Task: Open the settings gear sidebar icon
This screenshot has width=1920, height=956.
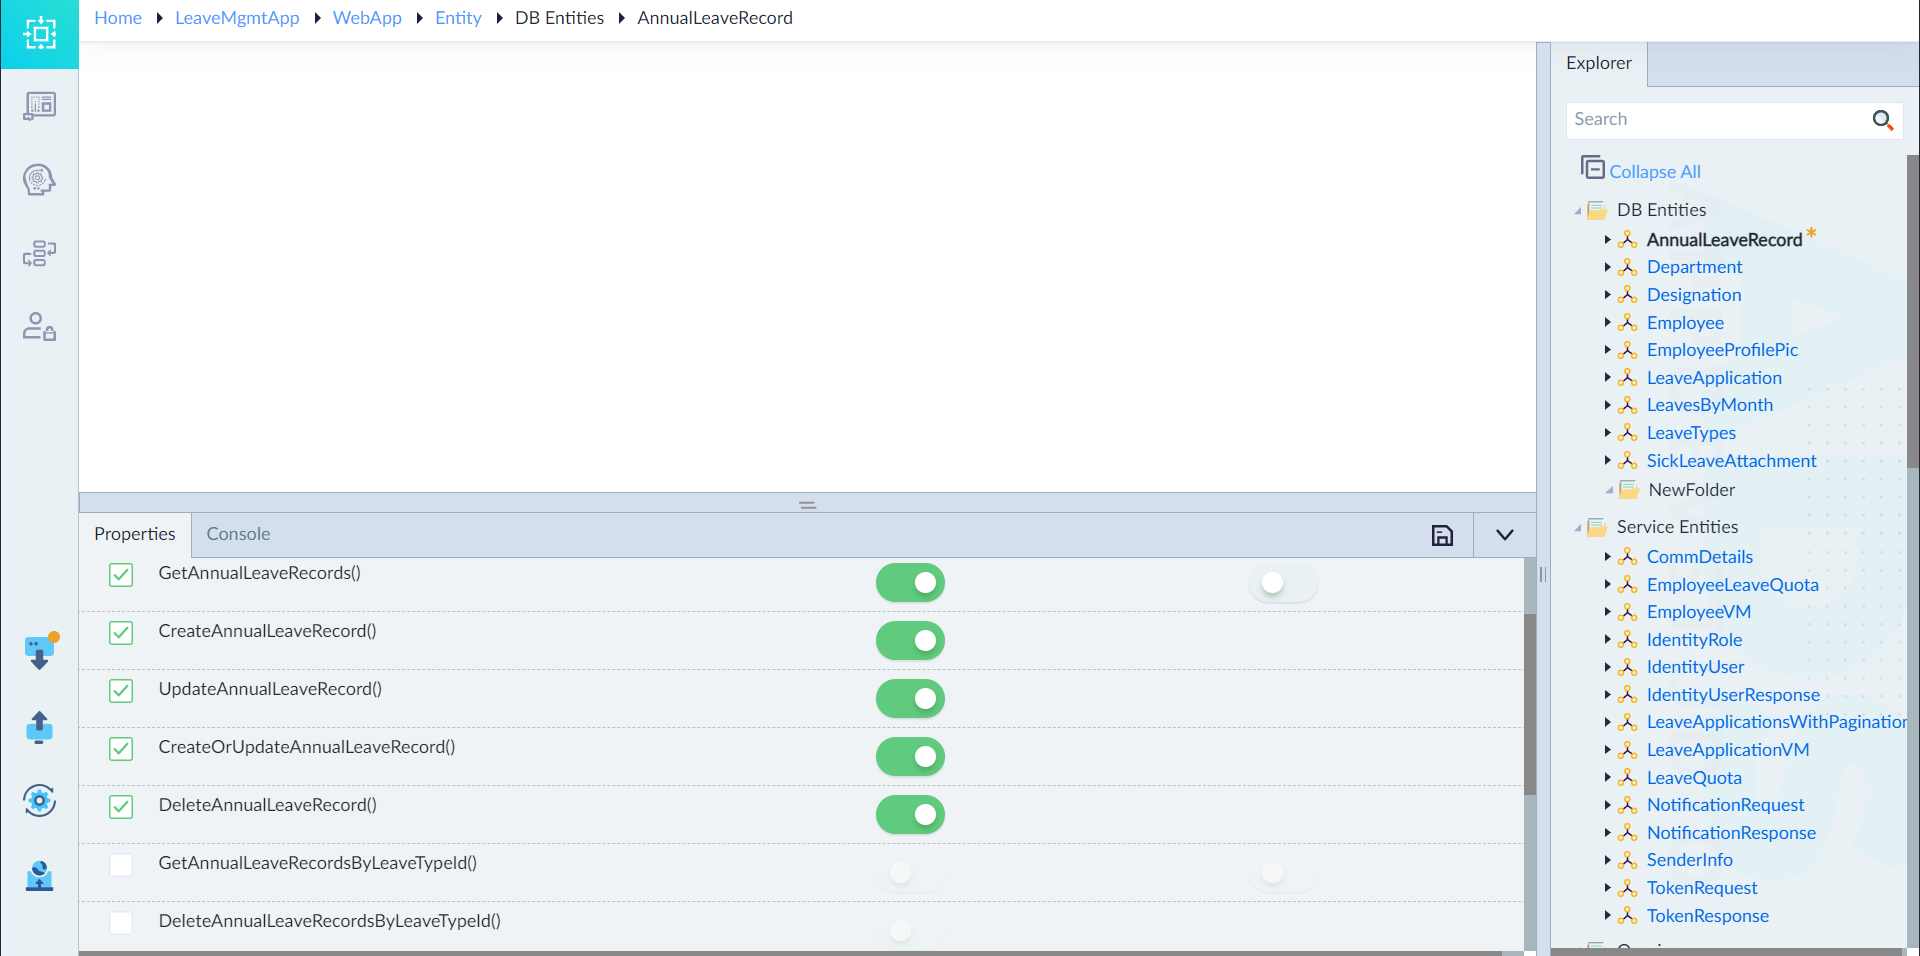Action: click(x=39, y=800)
